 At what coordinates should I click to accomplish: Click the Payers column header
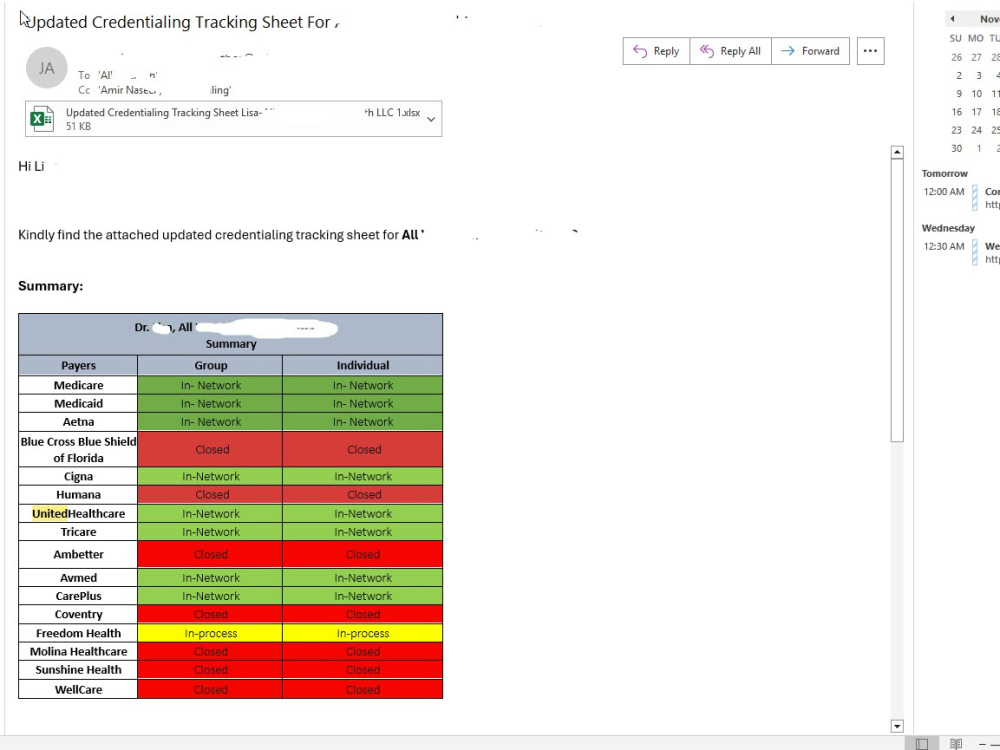click(78, 365)
